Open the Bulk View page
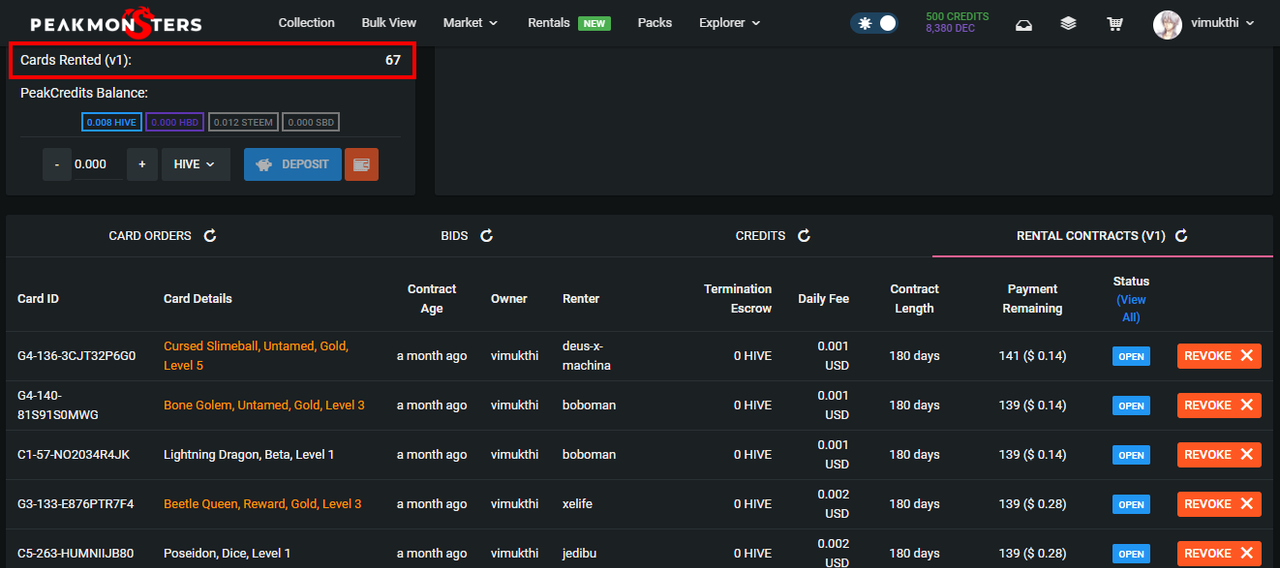1280x568 pixels. (389, 23)
